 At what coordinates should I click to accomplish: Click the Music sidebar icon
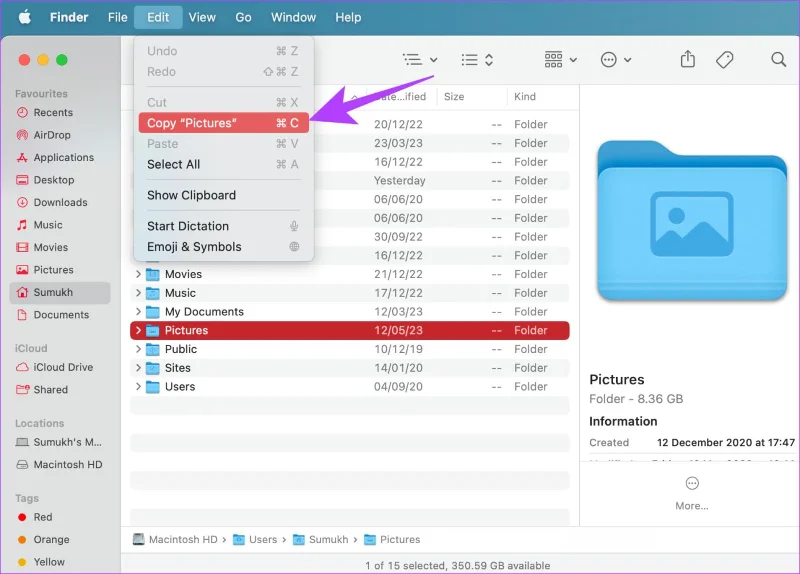(x=22, y=224)
